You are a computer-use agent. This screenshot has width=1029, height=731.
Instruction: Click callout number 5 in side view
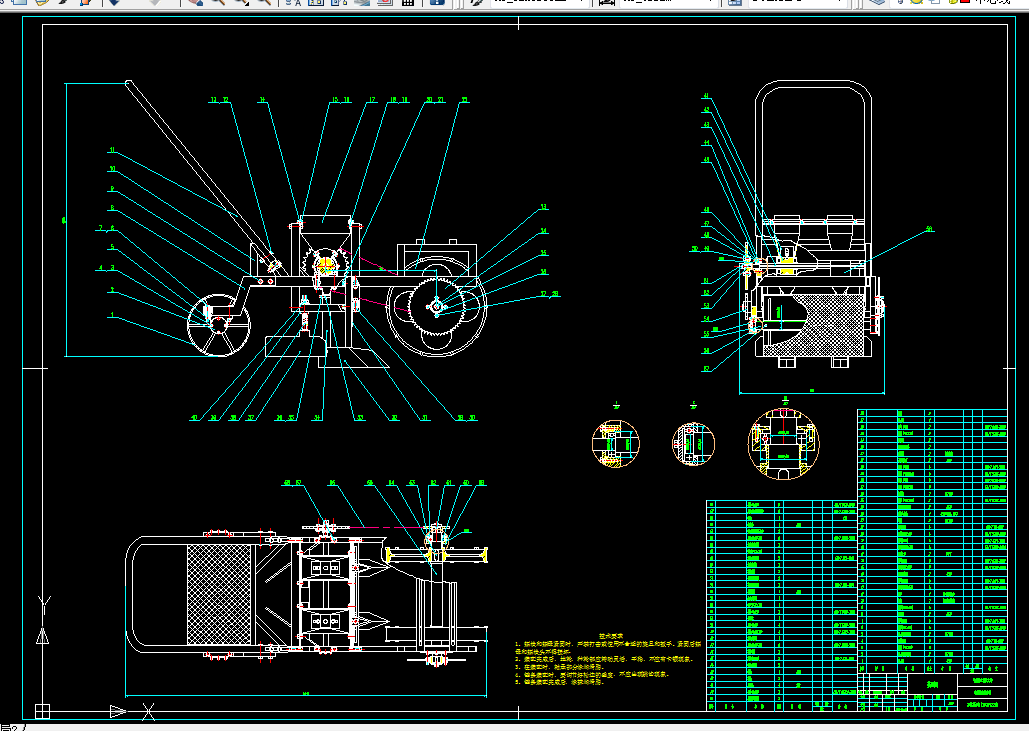click(112, 247)
